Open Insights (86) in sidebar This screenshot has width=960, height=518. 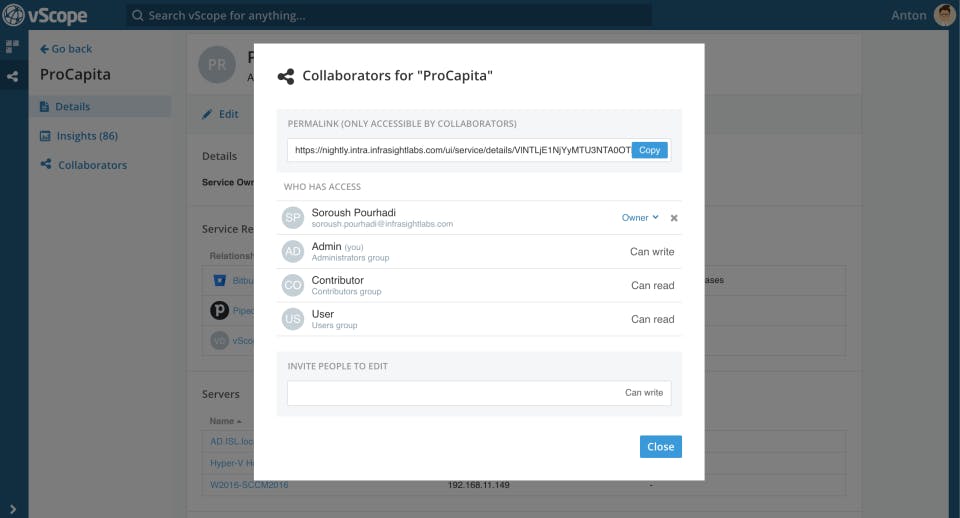click(87, 136)
